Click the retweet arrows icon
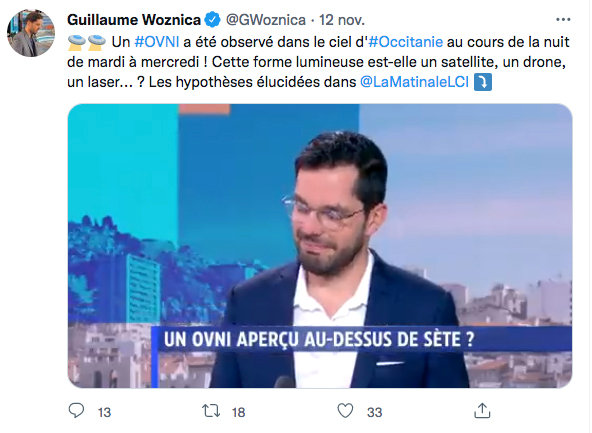 pos(211,411)
